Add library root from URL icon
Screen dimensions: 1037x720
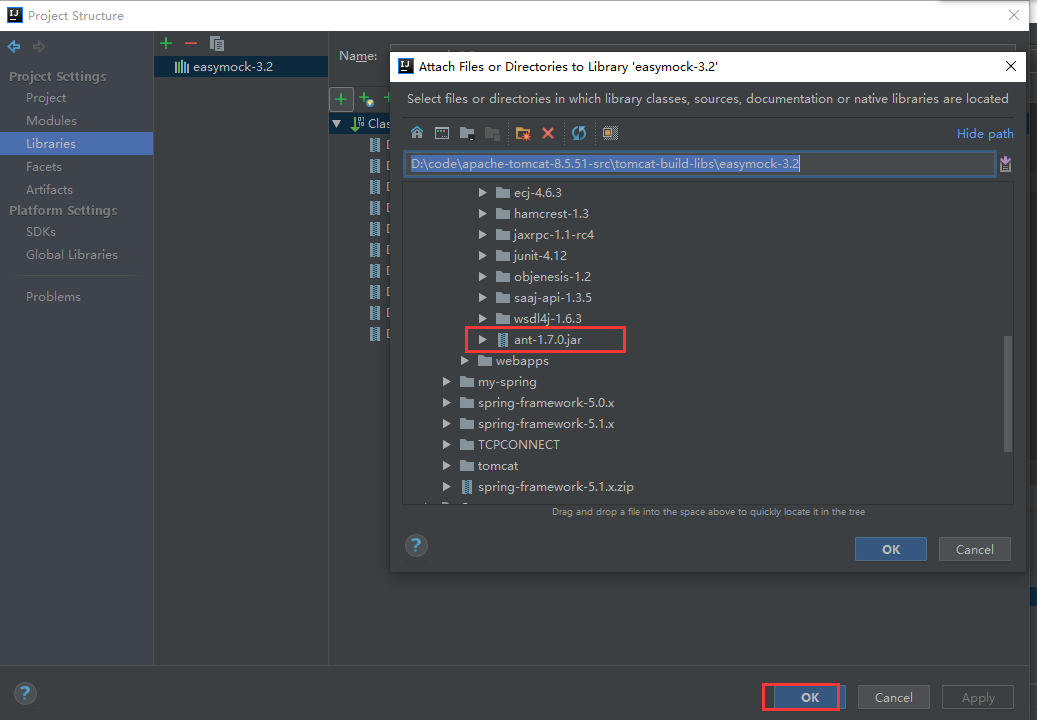(366, 100)
